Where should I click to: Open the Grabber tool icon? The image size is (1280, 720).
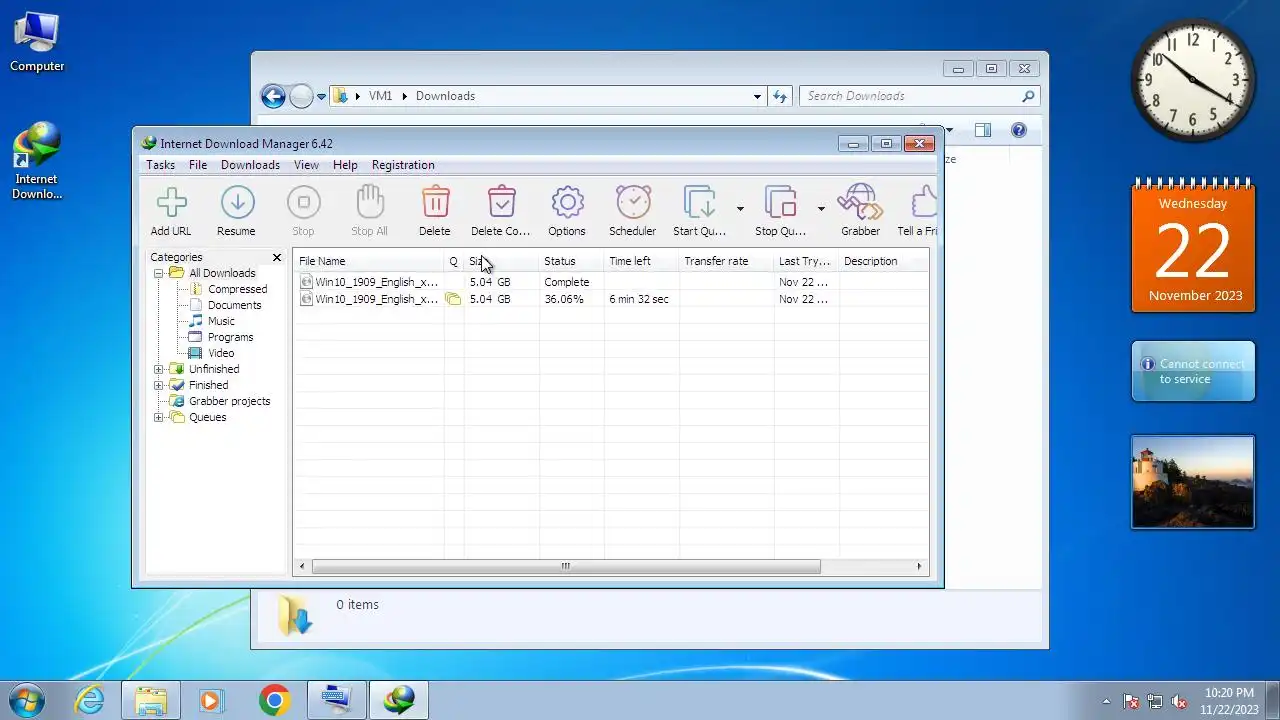tap(860, 203)
